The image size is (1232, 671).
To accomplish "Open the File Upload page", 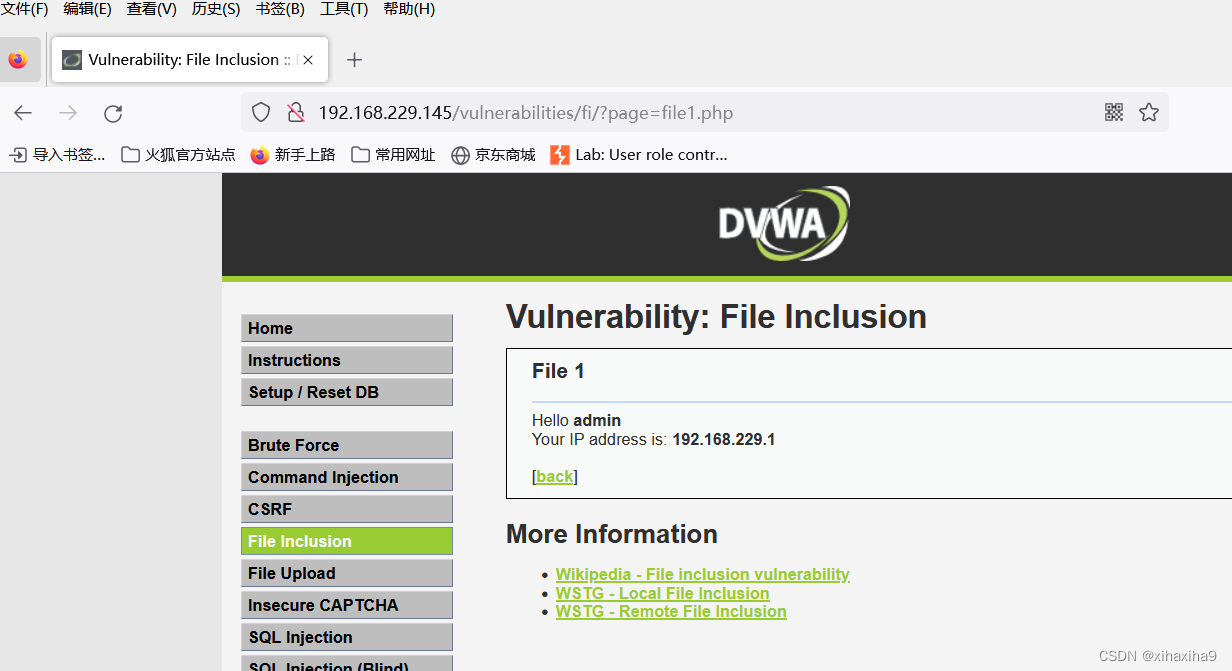I will coord(347,573).
